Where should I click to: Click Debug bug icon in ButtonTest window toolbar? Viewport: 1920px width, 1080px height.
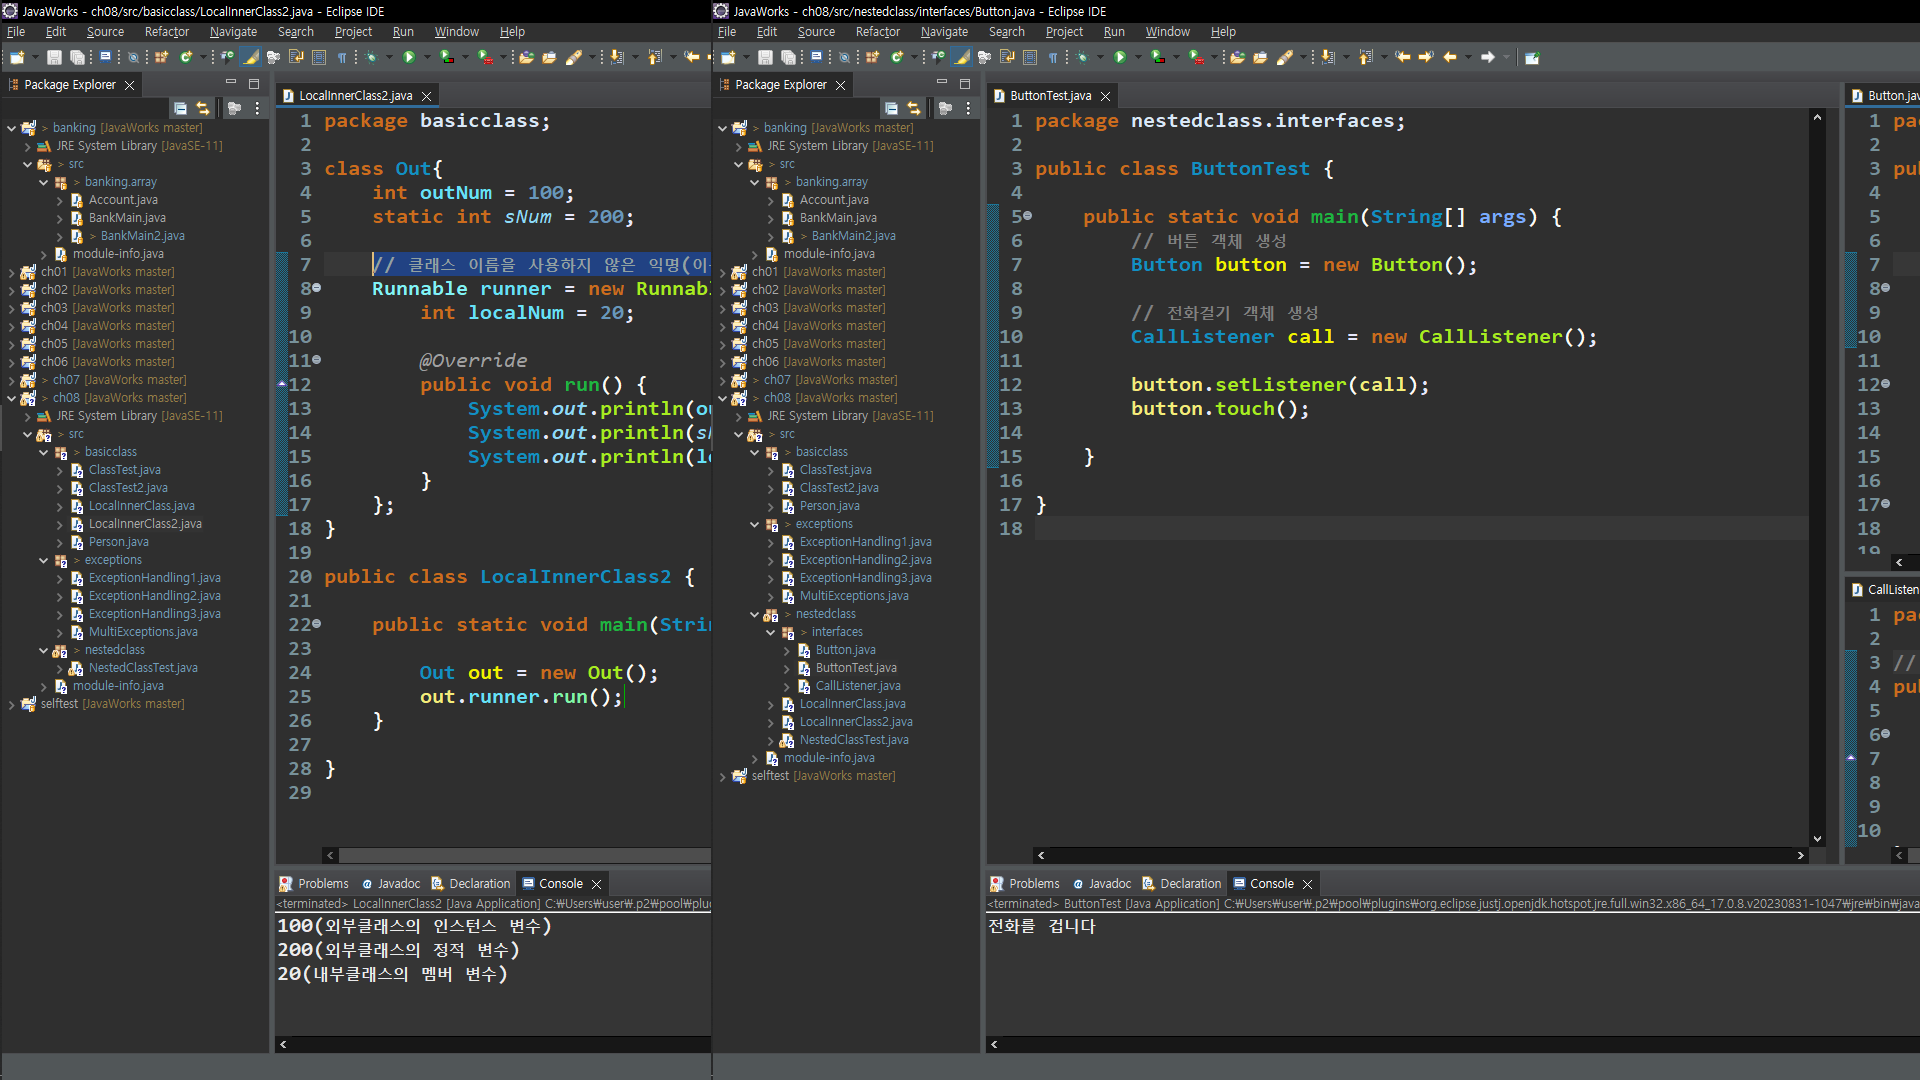point(1083,57)
